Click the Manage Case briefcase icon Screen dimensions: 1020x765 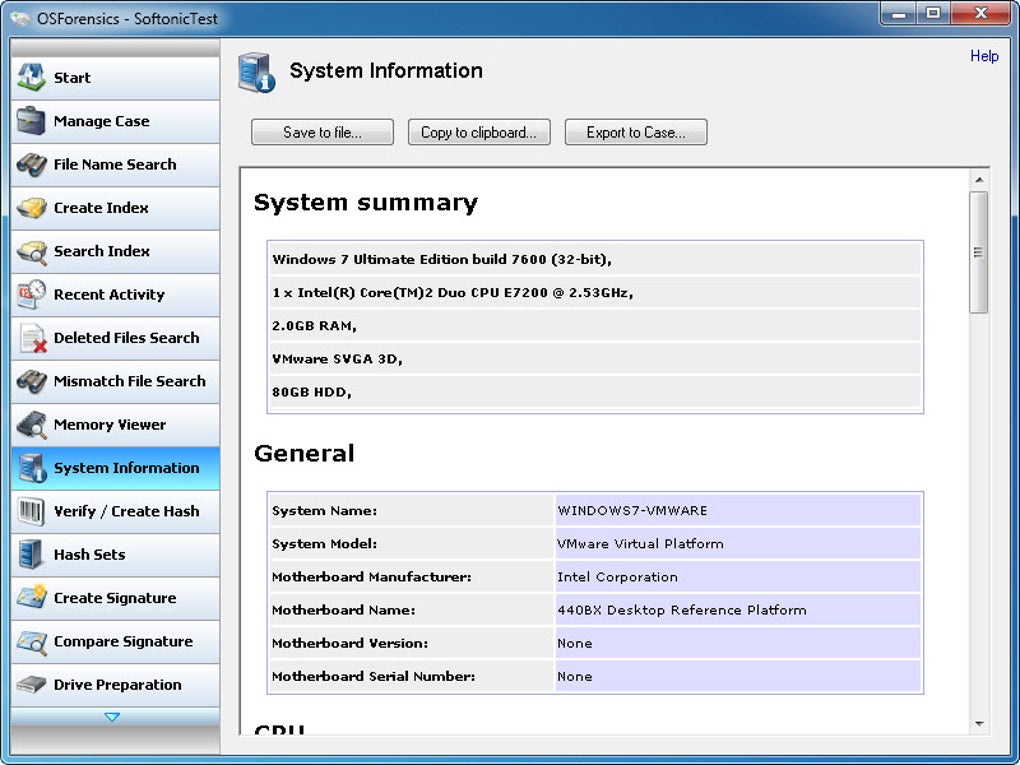(x=32, y=121)
